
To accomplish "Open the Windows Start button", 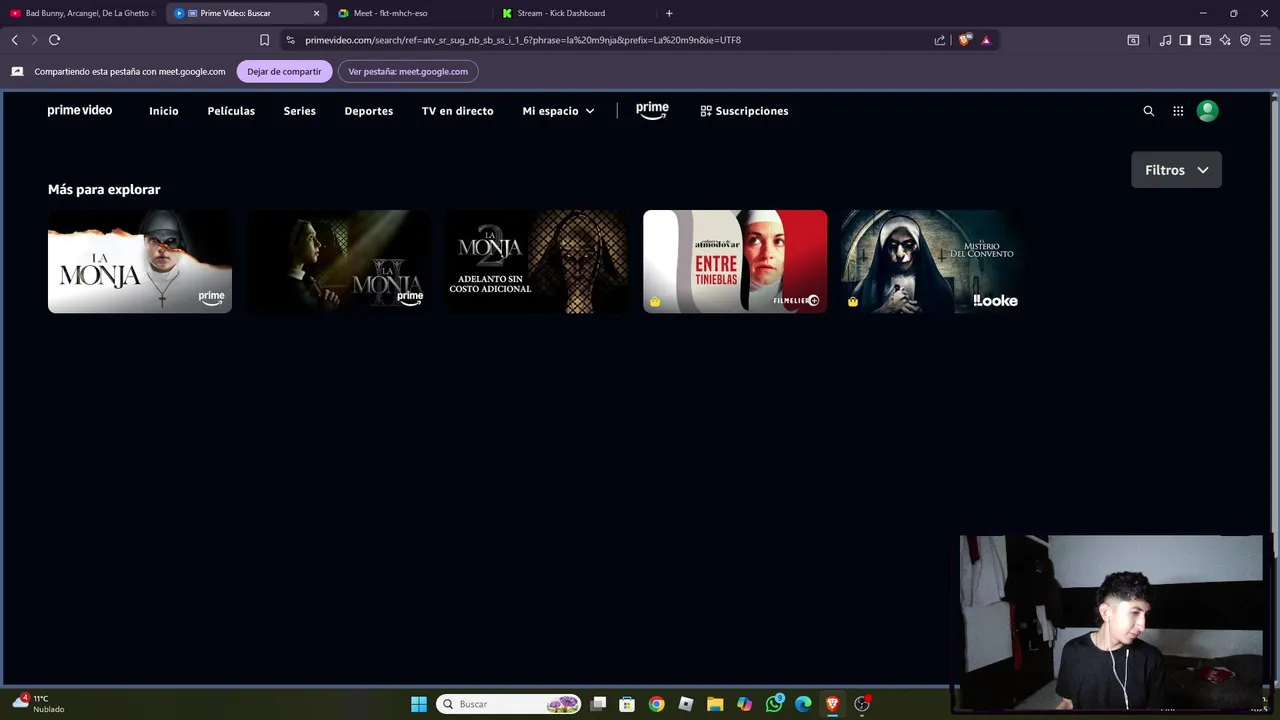I will pos(419,704).
